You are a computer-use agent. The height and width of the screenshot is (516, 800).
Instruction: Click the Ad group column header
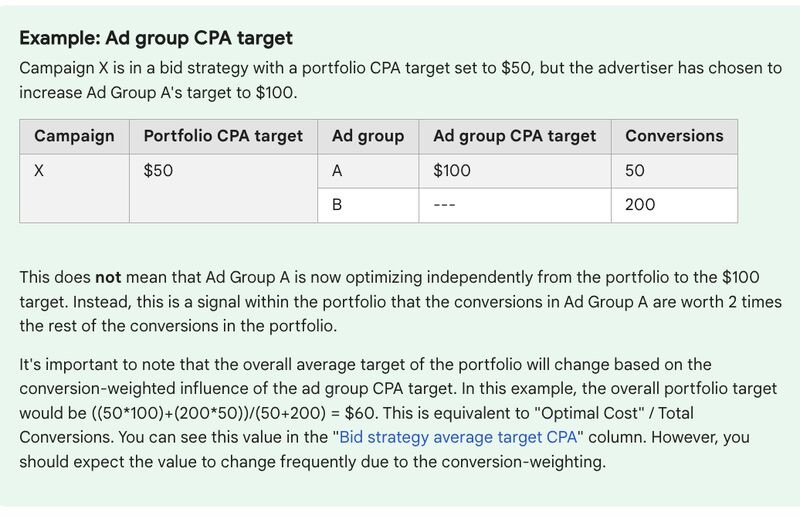pyautogui.click(x=367, y=135)
